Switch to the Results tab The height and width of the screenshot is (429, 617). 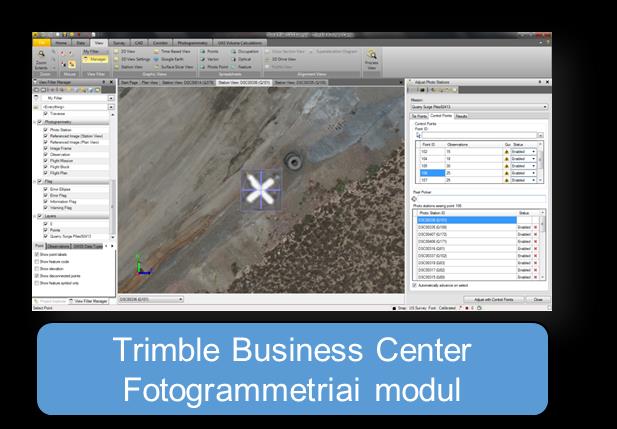click(461, 116)
